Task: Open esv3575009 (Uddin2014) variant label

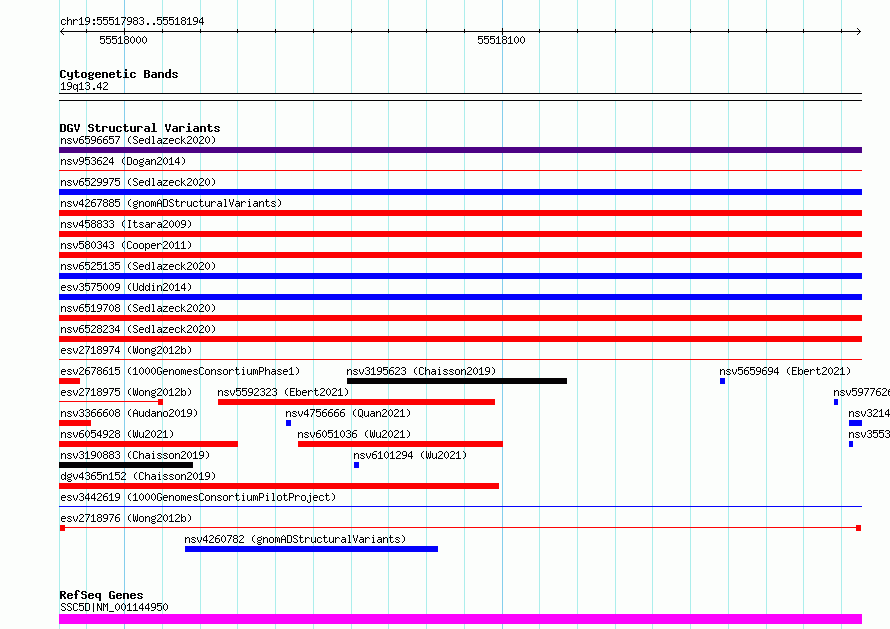Action: click(x=126, y=287)
